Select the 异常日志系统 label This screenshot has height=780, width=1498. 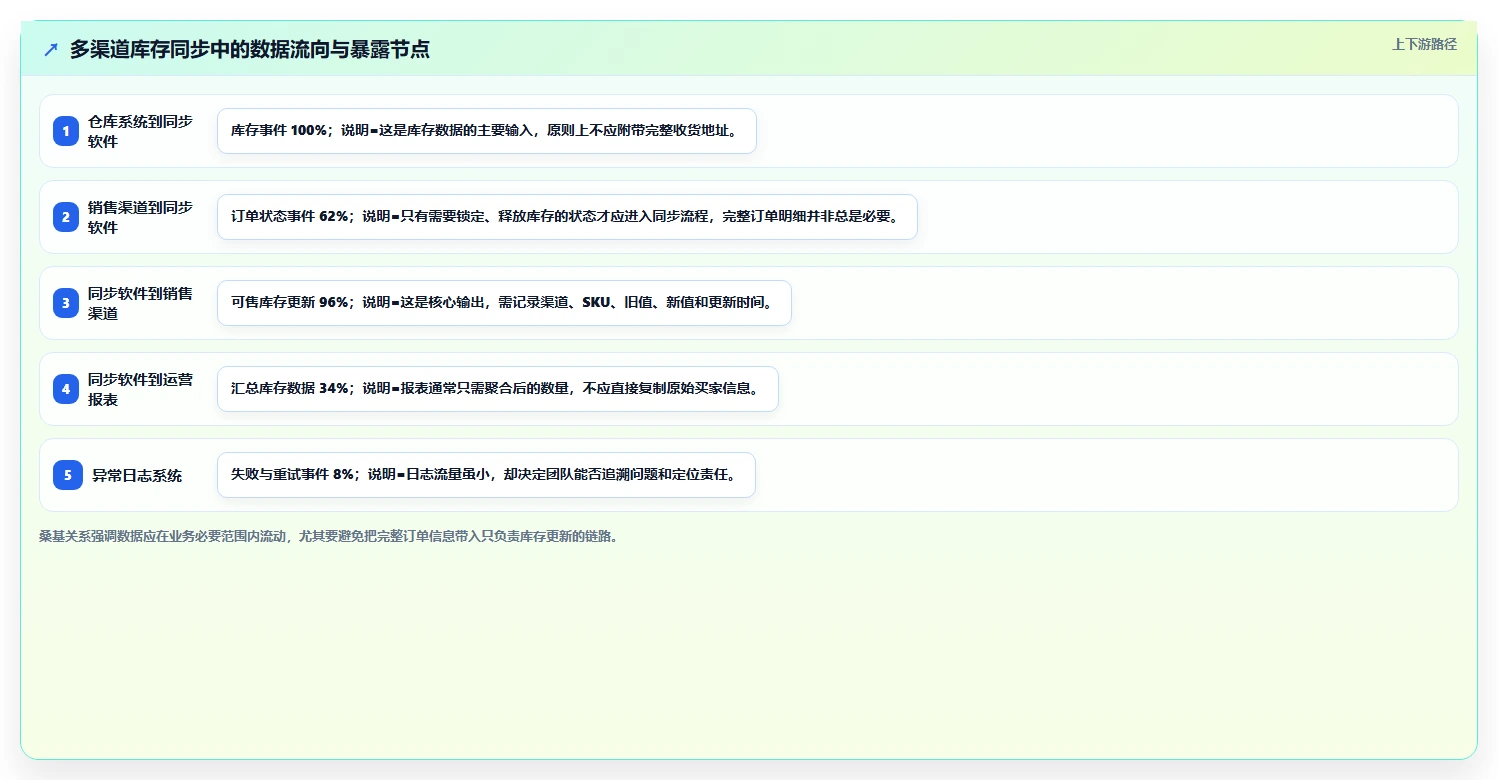137,475
